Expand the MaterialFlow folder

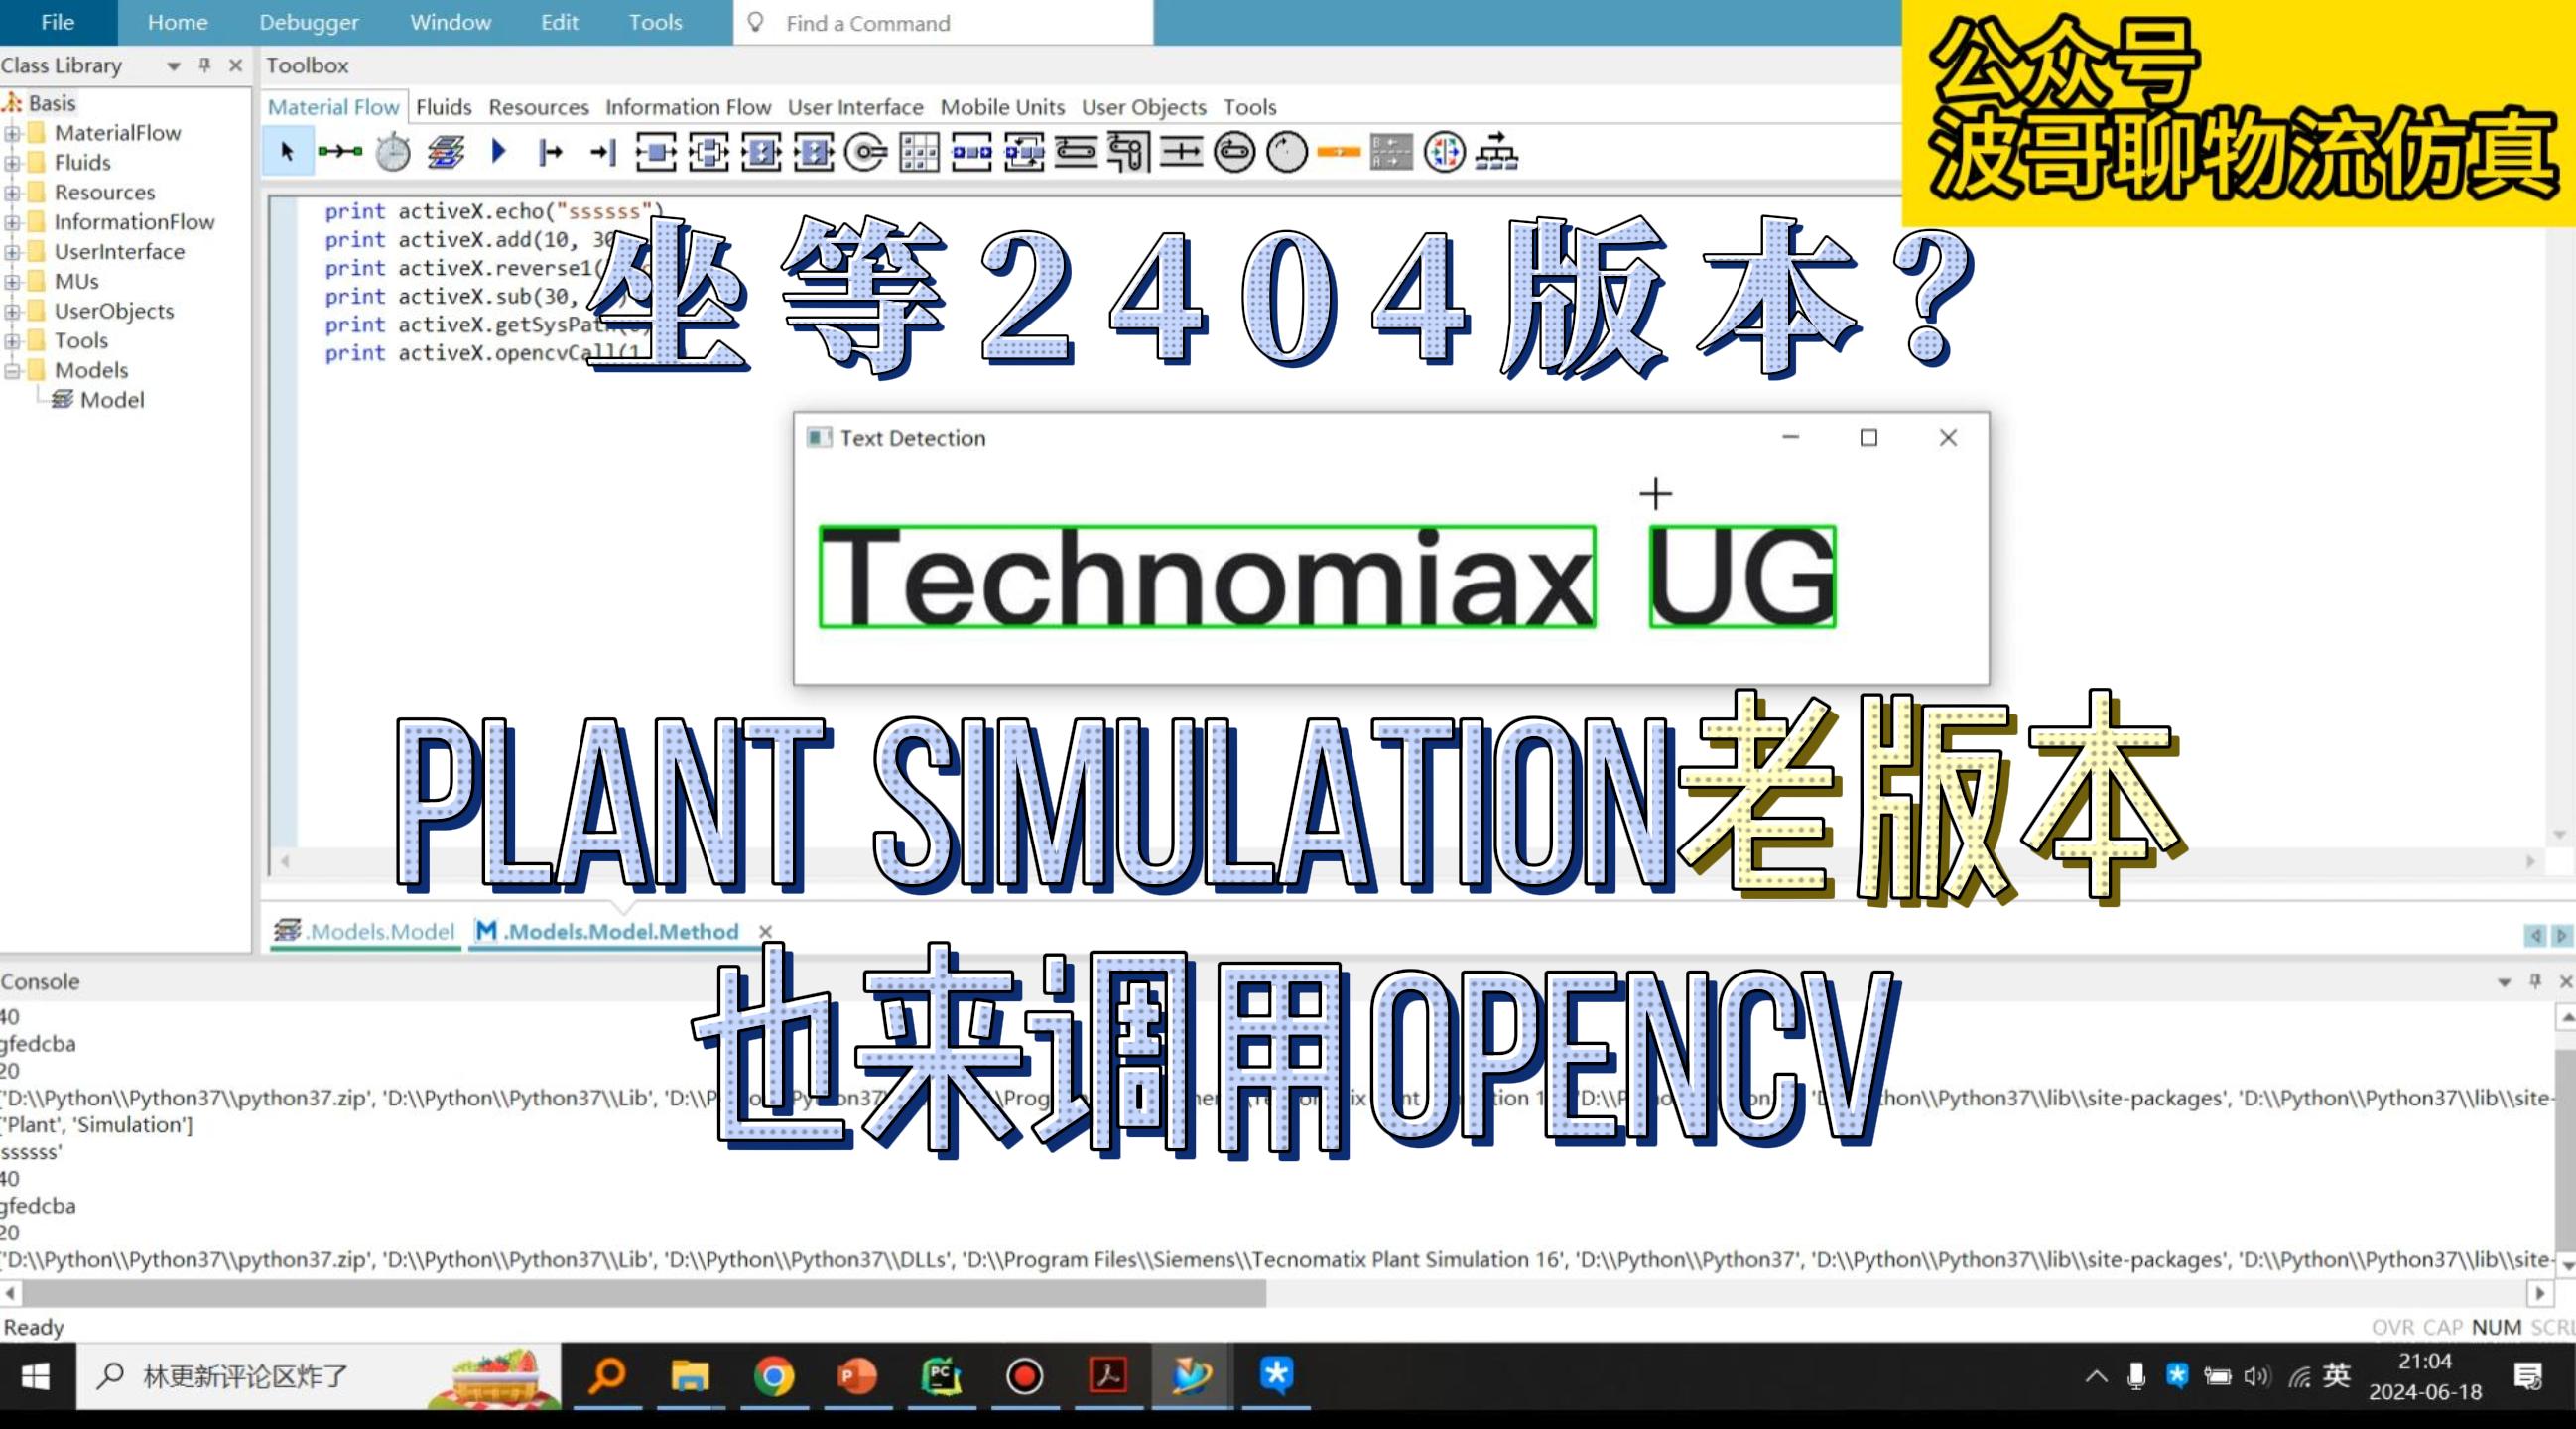(x=12, y=133)
